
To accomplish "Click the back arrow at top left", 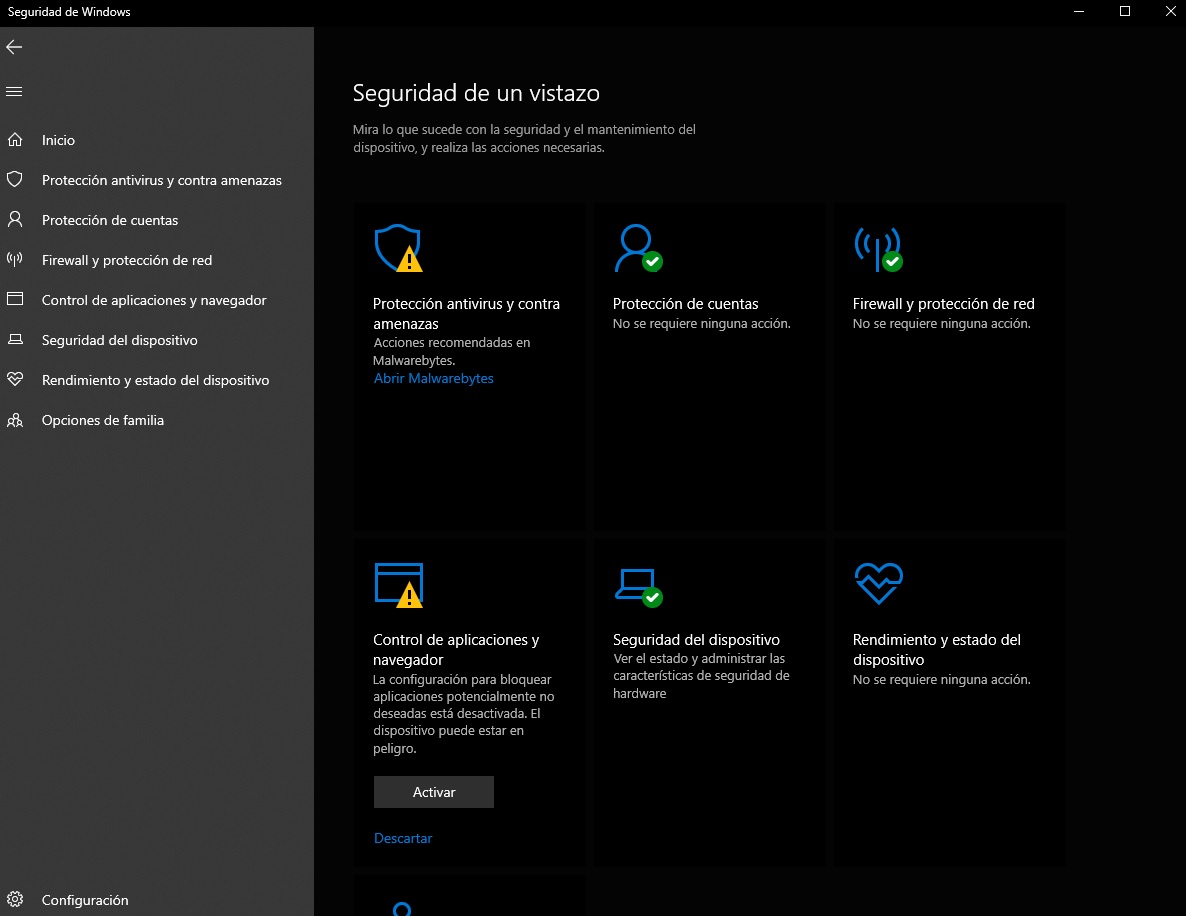I will pyautogui.click(x=14, y=46).
